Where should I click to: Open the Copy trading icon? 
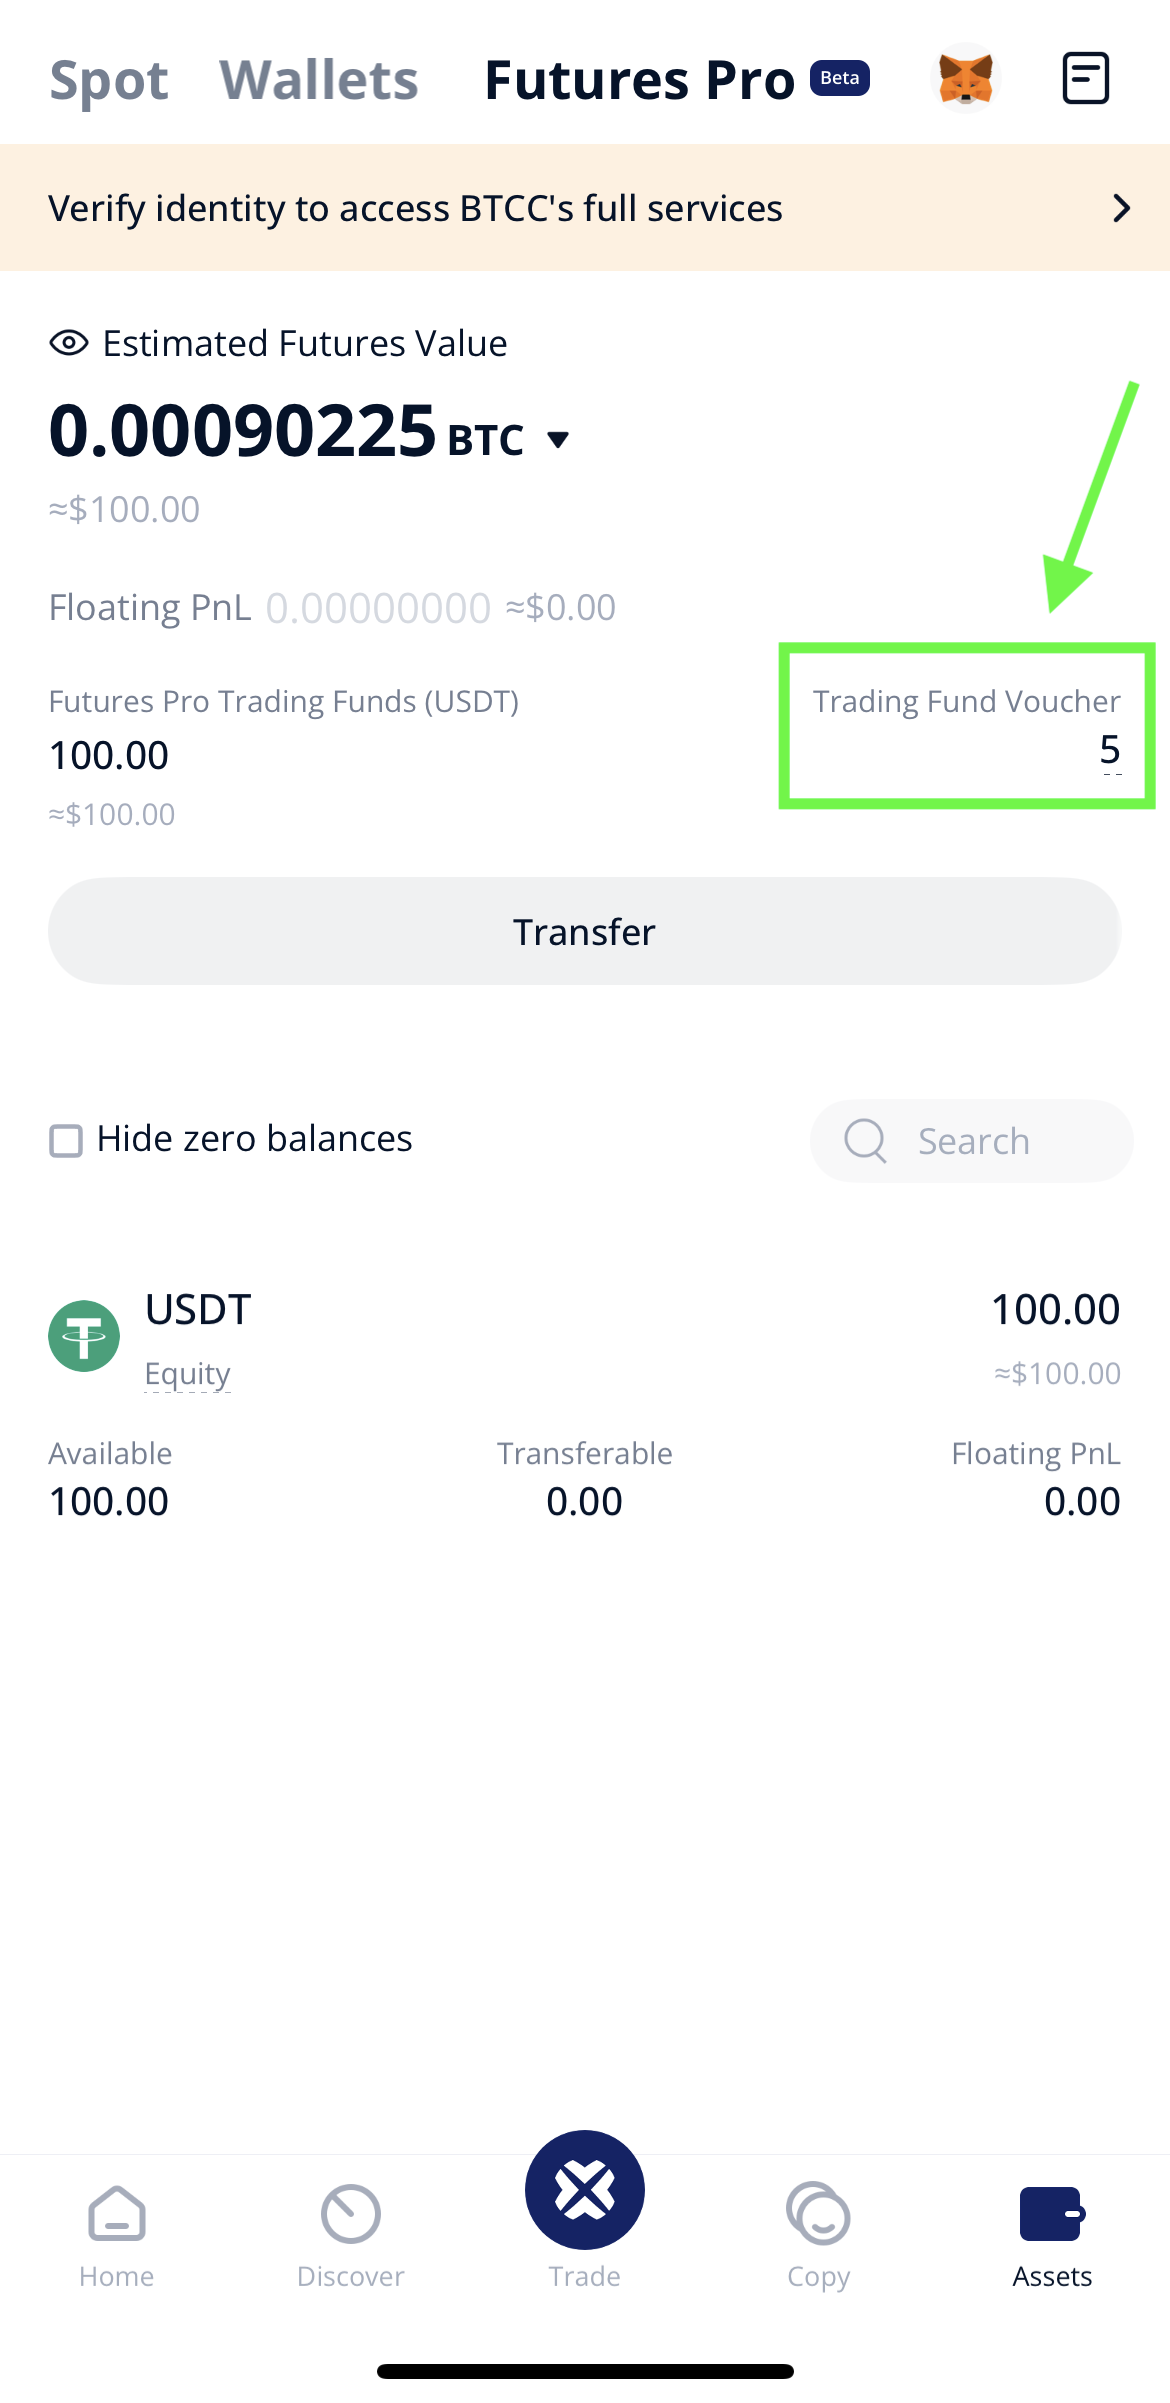coord(818,2213)
